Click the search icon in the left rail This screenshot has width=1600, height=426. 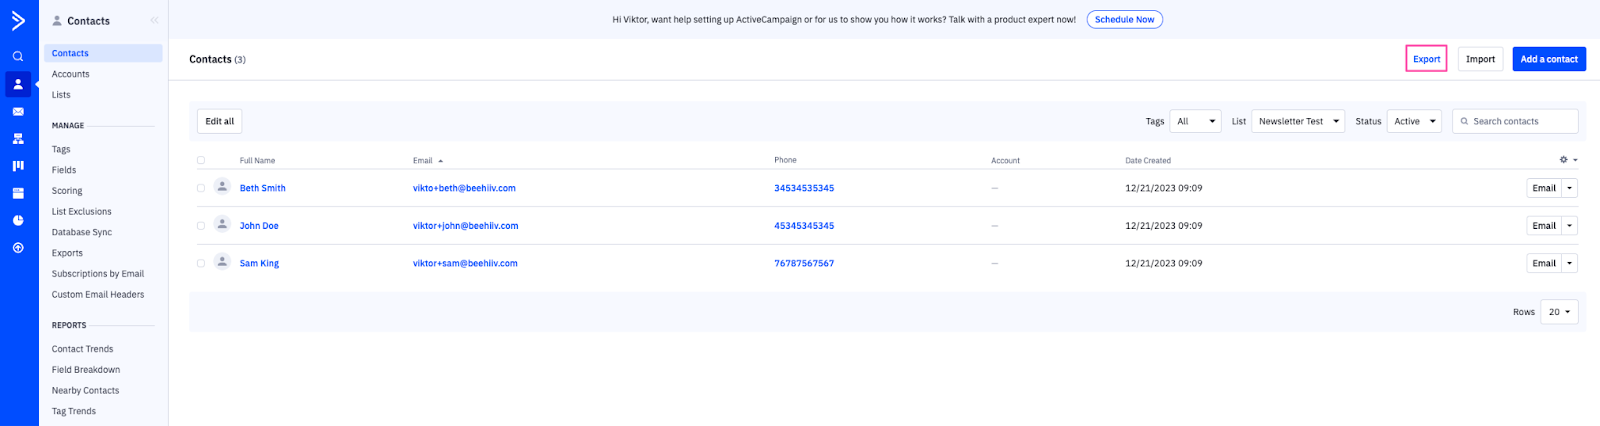(x=18, y=57)
